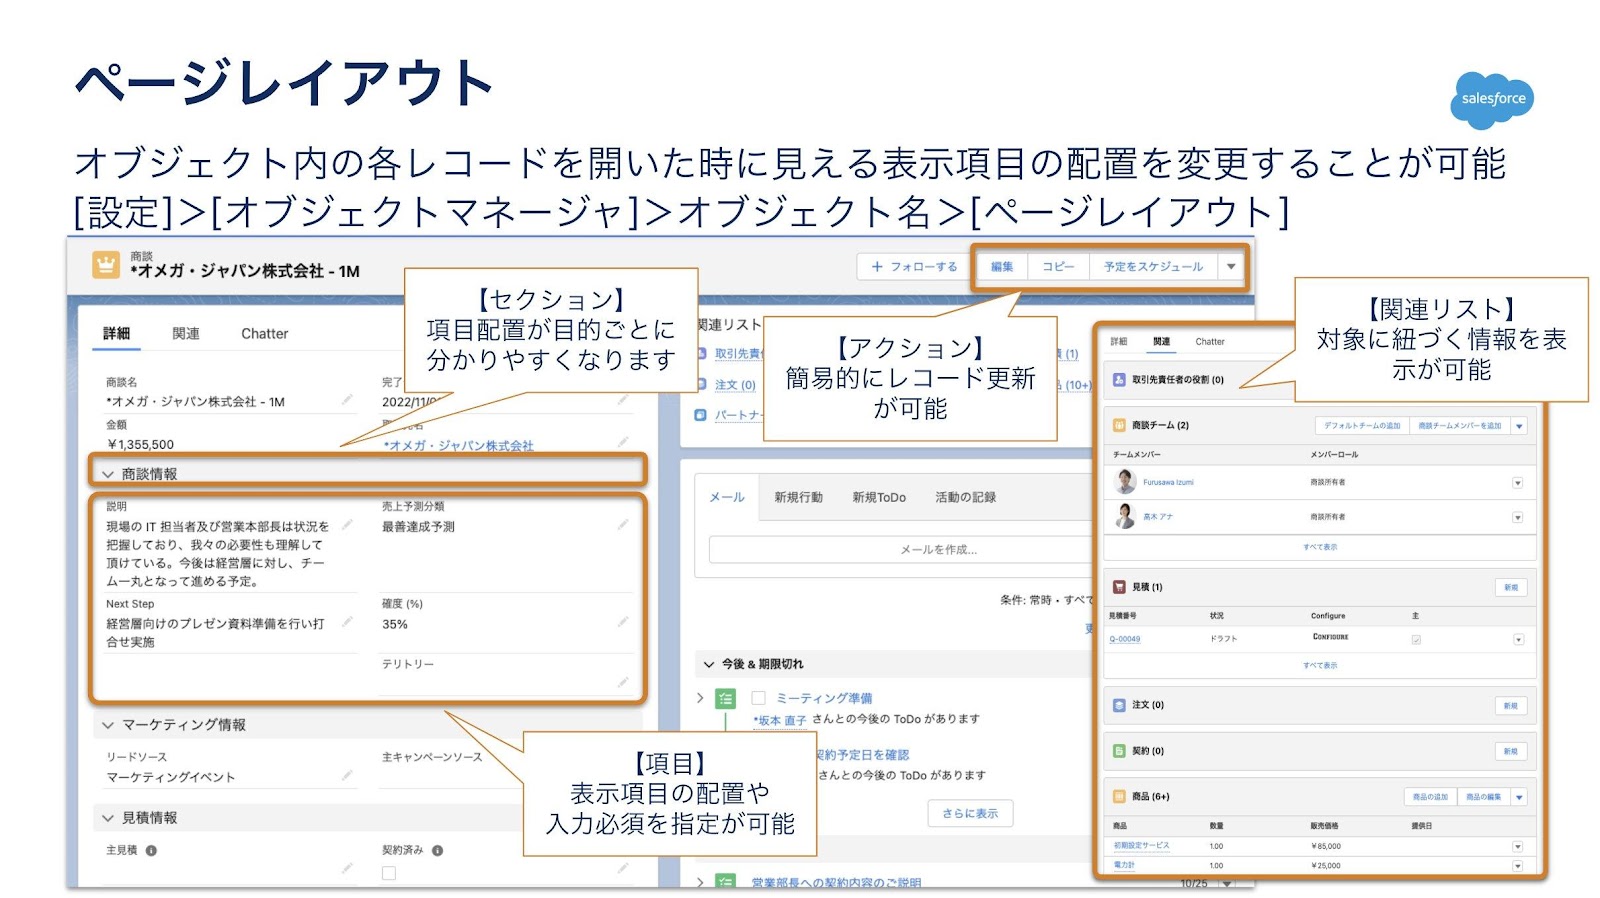Click the 注文 (0) icon in right panel
1600x898 pixels.
click(1120, 705)
